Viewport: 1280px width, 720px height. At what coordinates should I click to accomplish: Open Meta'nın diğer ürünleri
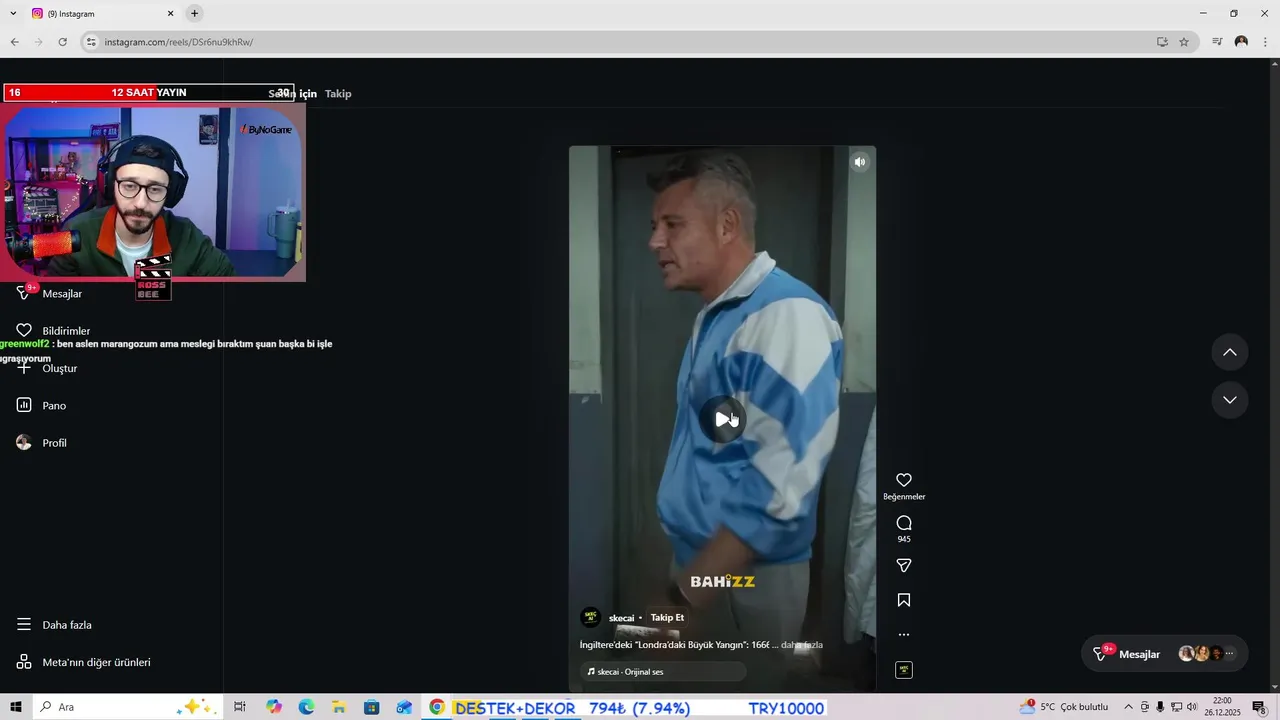[96, 662]
